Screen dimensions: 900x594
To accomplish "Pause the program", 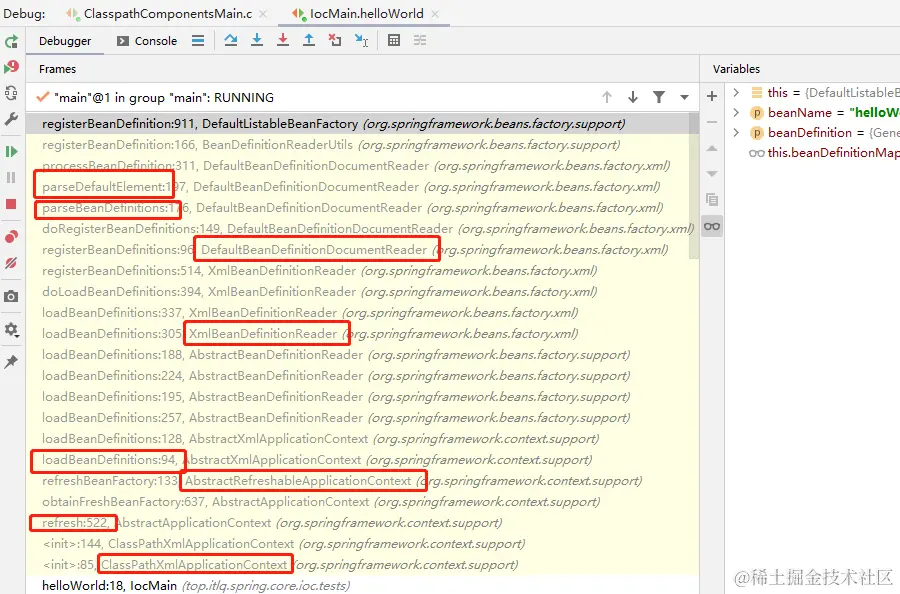I will coord(11,178).
